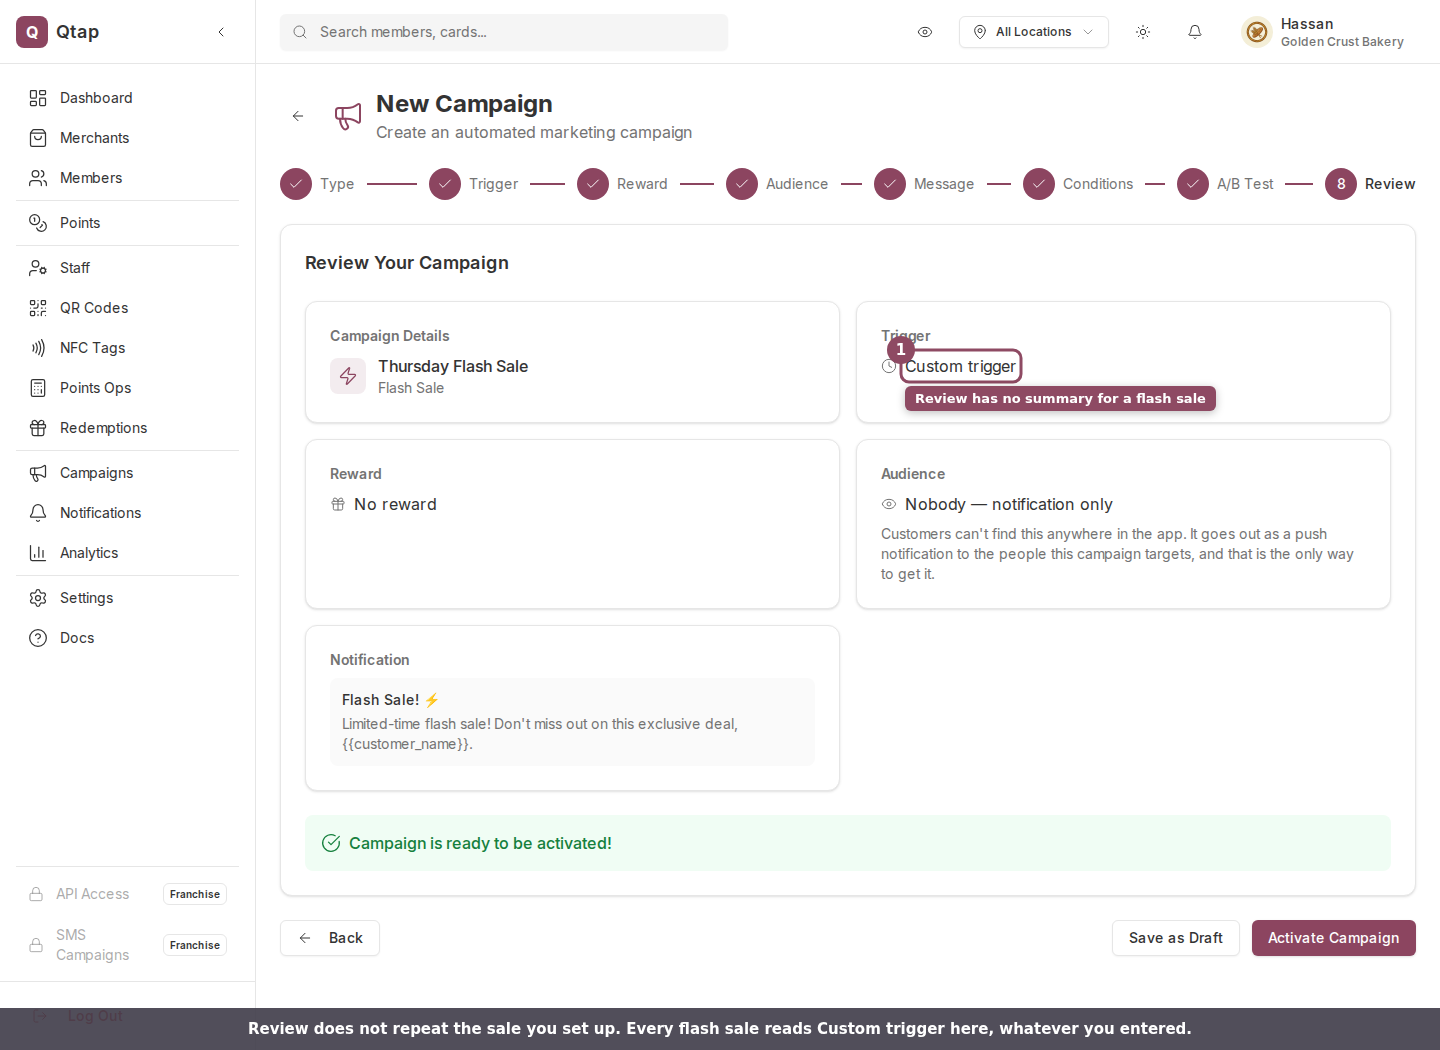Viewport: 1440px width, 1050px height.
Task: Open the Points section
Action: click(127, 223)
